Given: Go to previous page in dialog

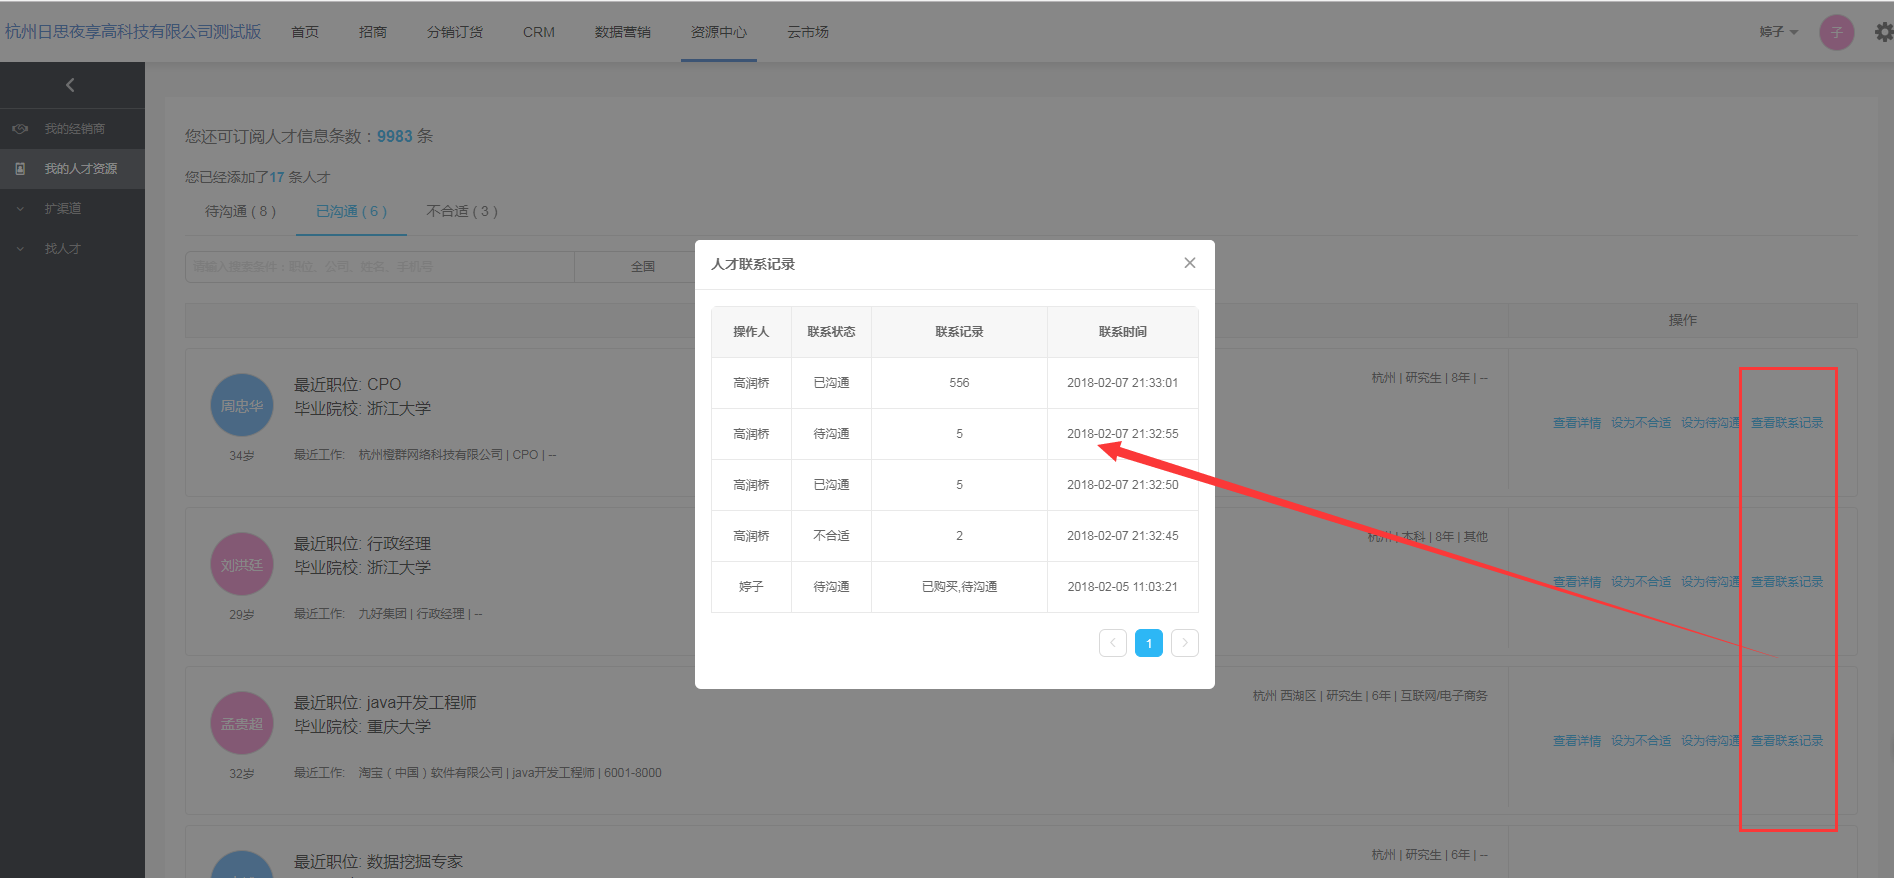Looking at the screenshot, I should tap(1112, 643).
